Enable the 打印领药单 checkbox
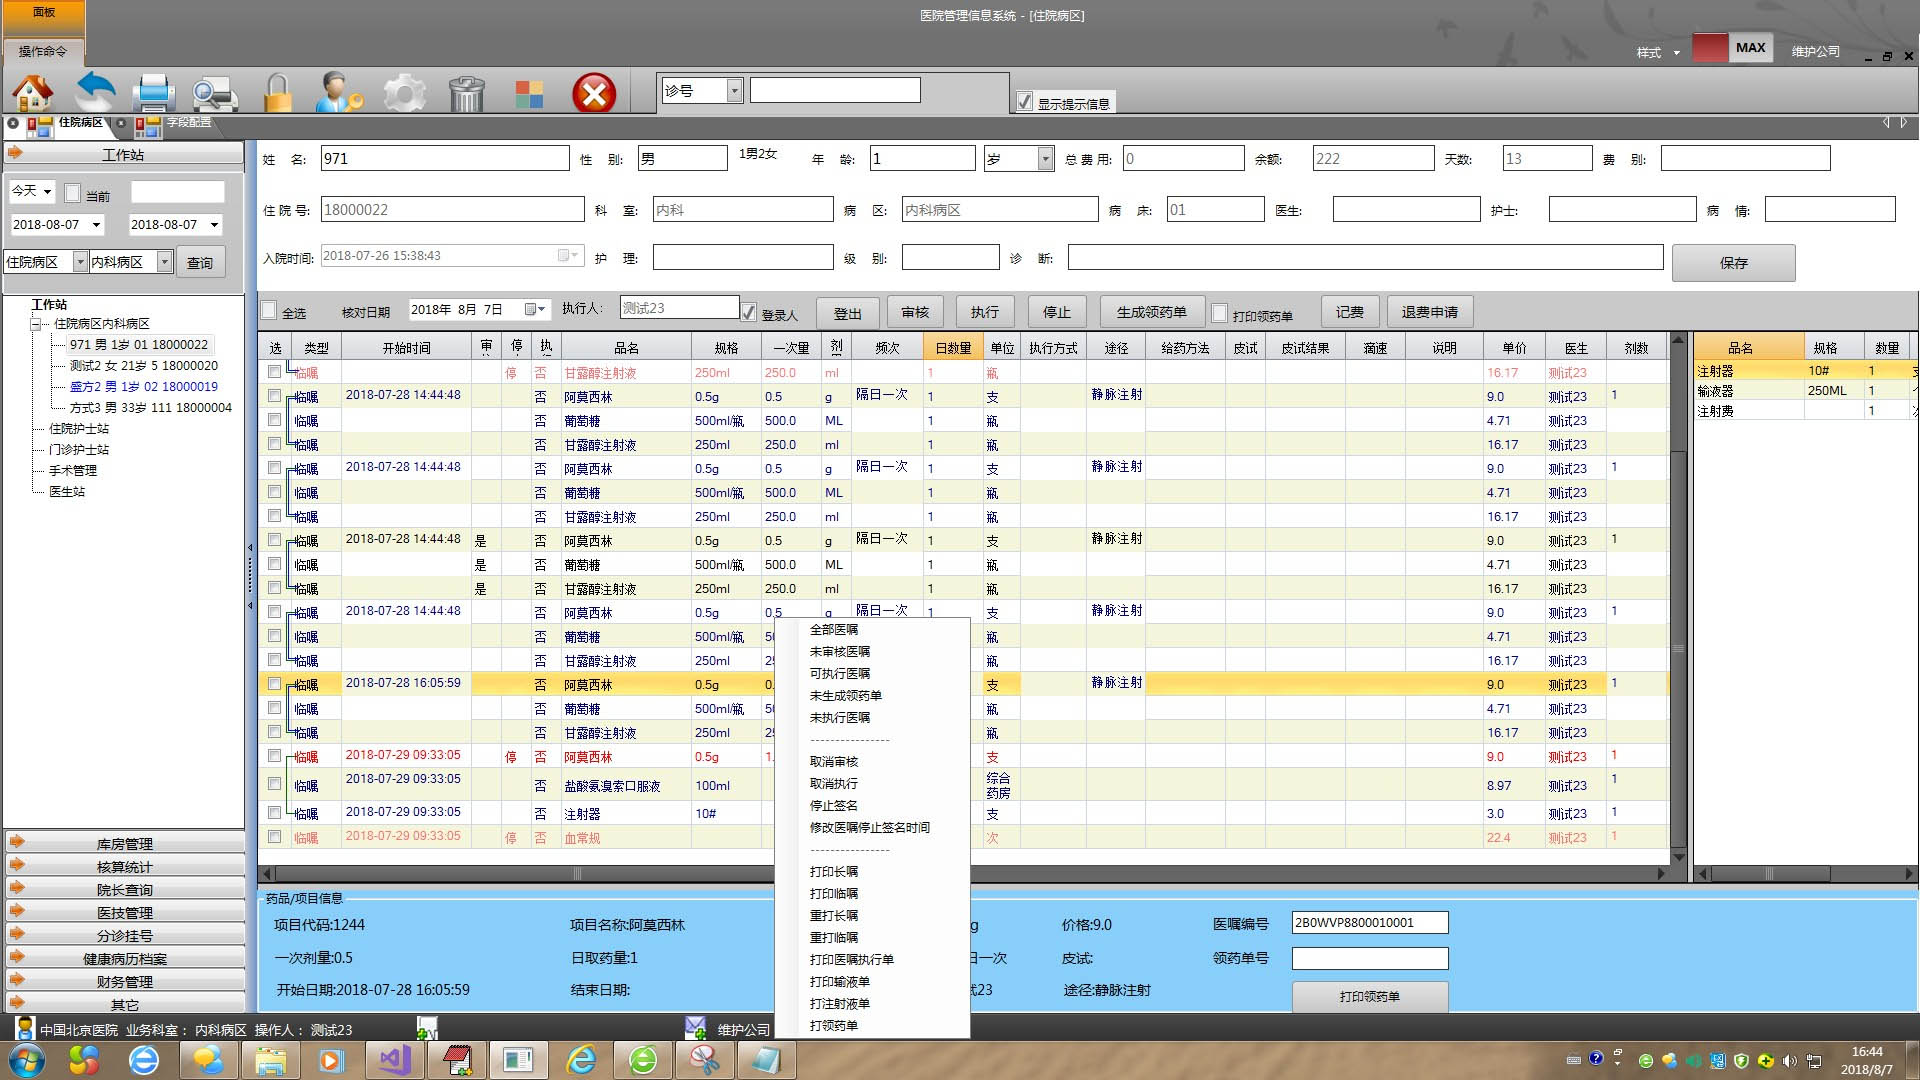This screenshot has width=1920, height=1080. (1219, 312)
